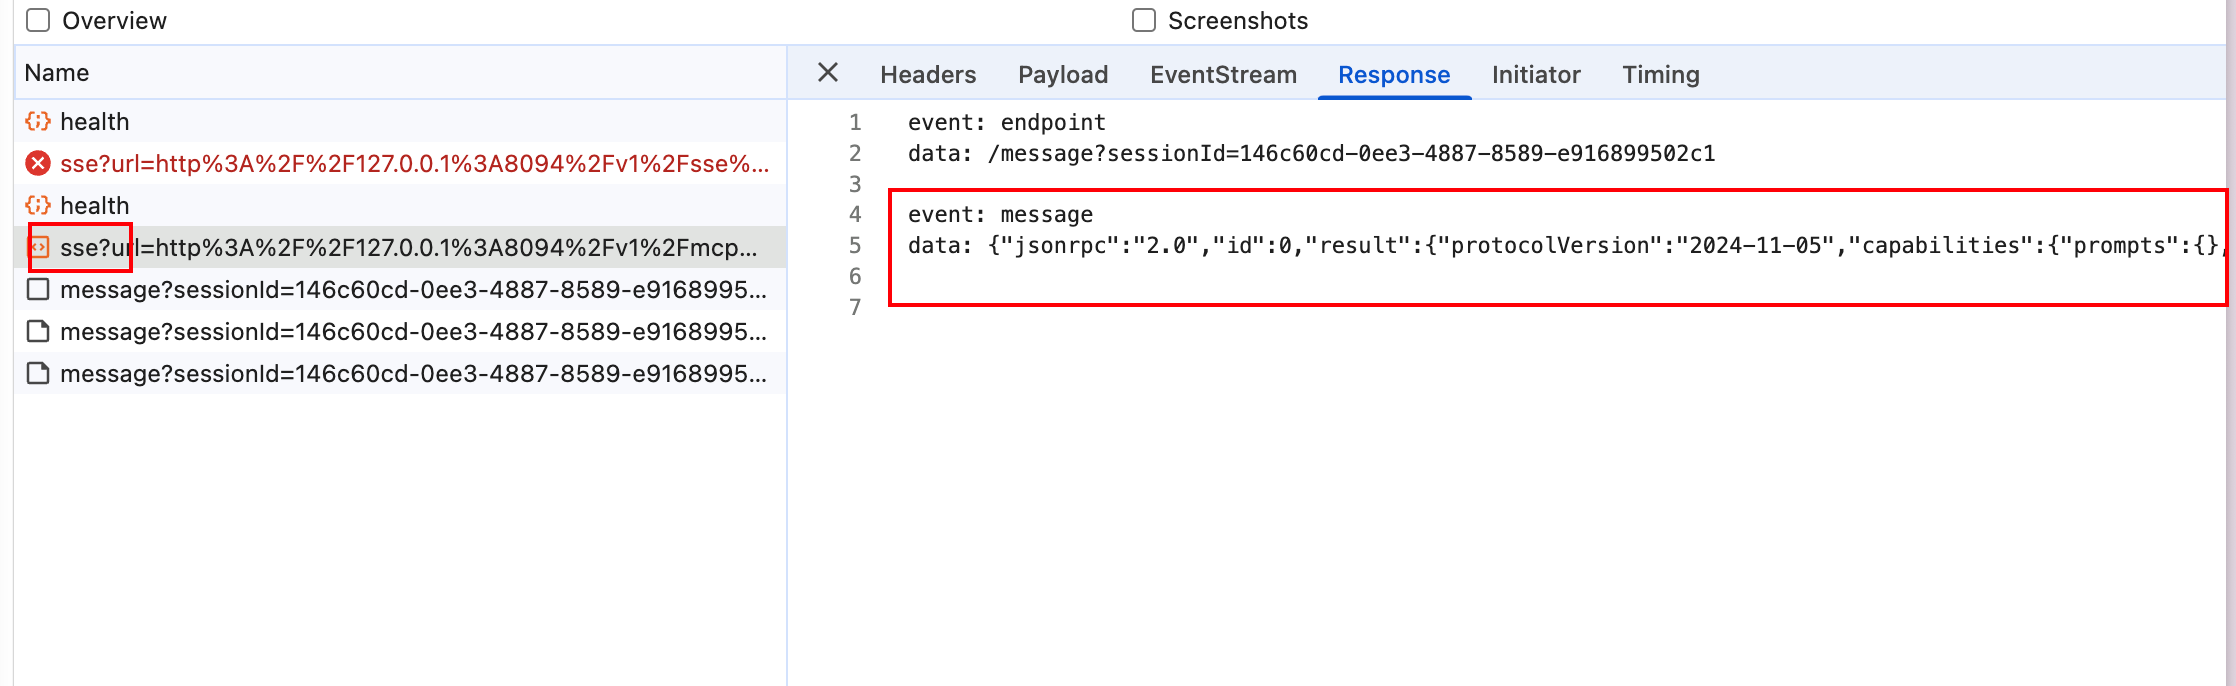
Task: Switch to the Payload tab
Action: [x=1062, y=75]
